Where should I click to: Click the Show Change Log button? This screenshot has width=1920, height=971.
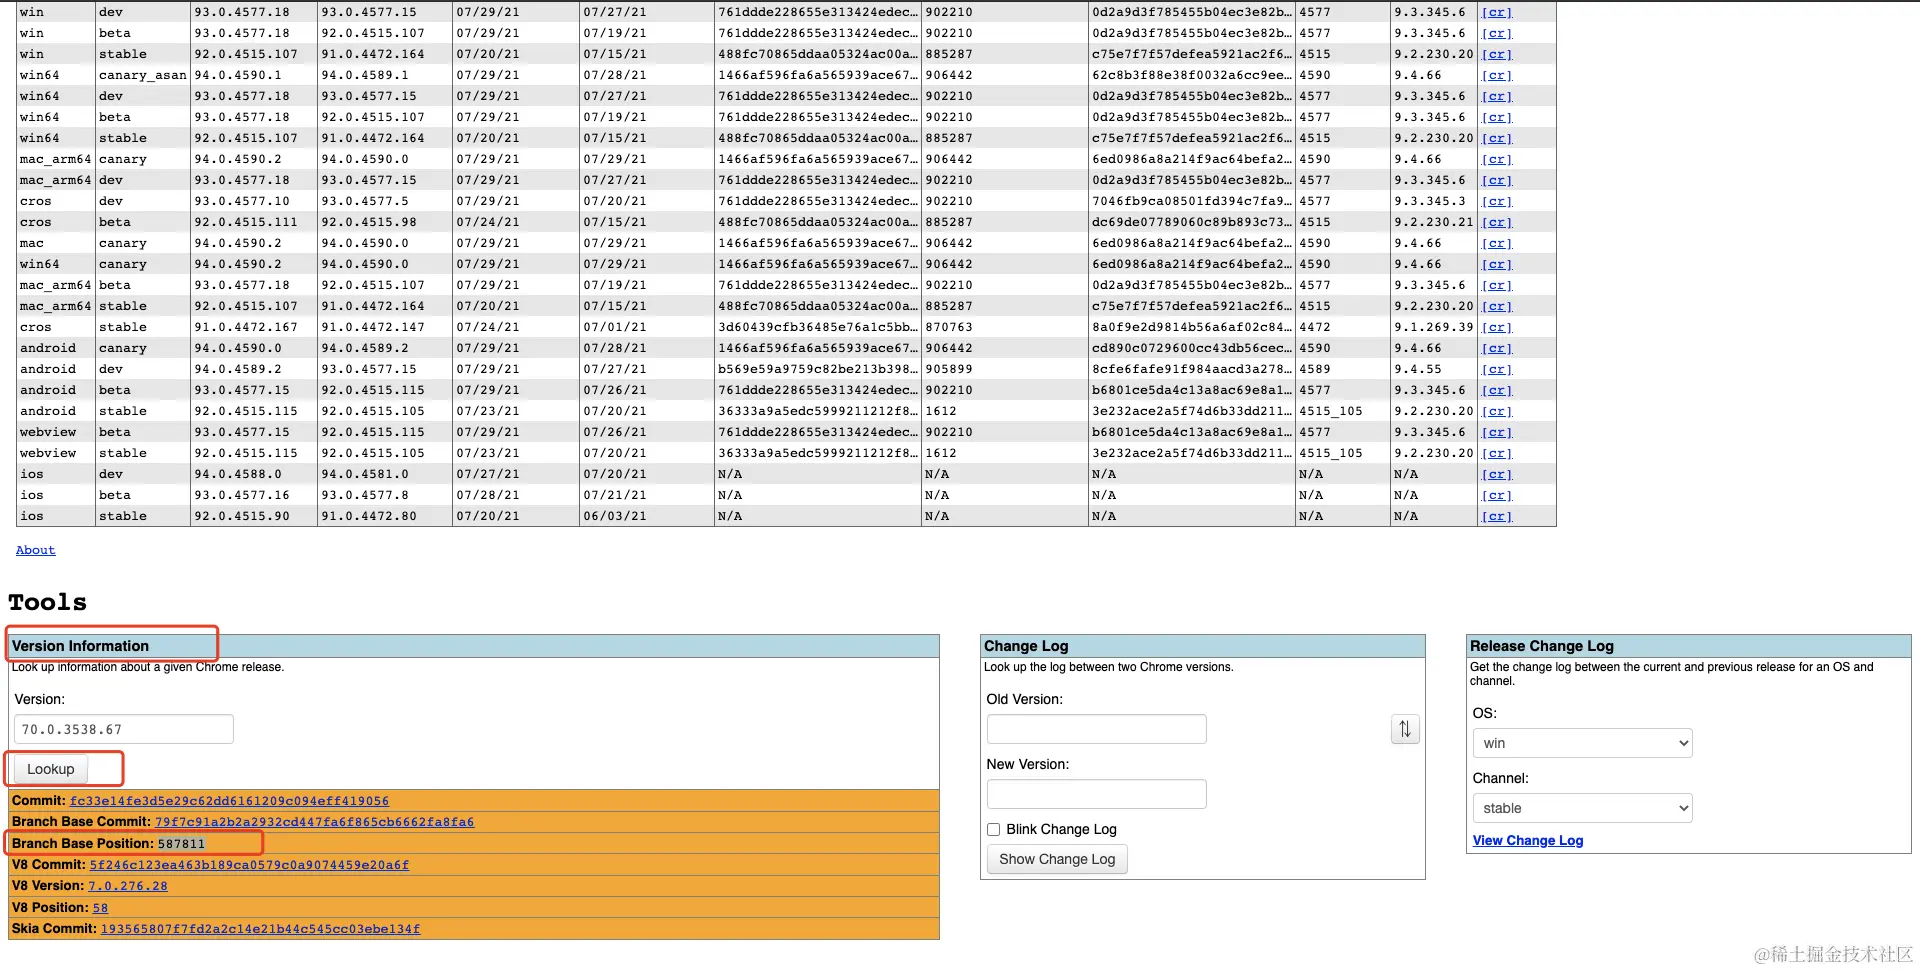click(1057, 859)
